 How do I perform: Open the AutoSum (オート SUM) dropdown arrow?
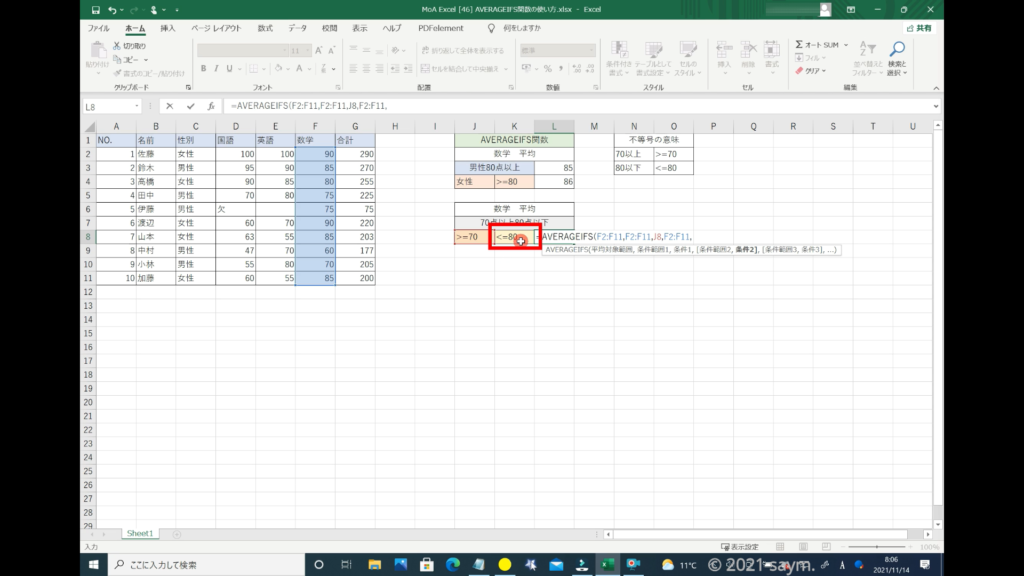(x=847, y=45)
